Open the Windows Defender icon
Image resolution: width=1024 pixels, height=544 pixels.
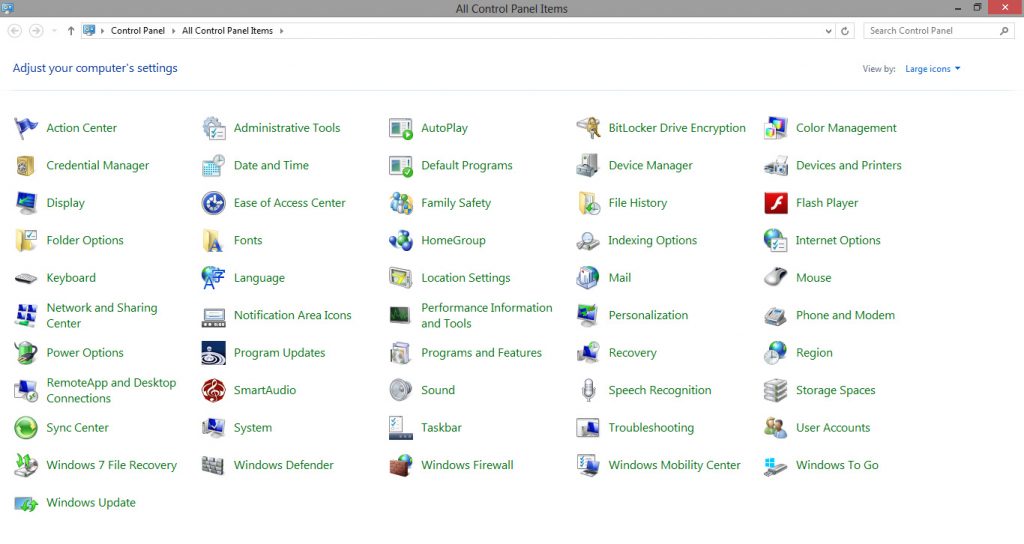point(214,465)
